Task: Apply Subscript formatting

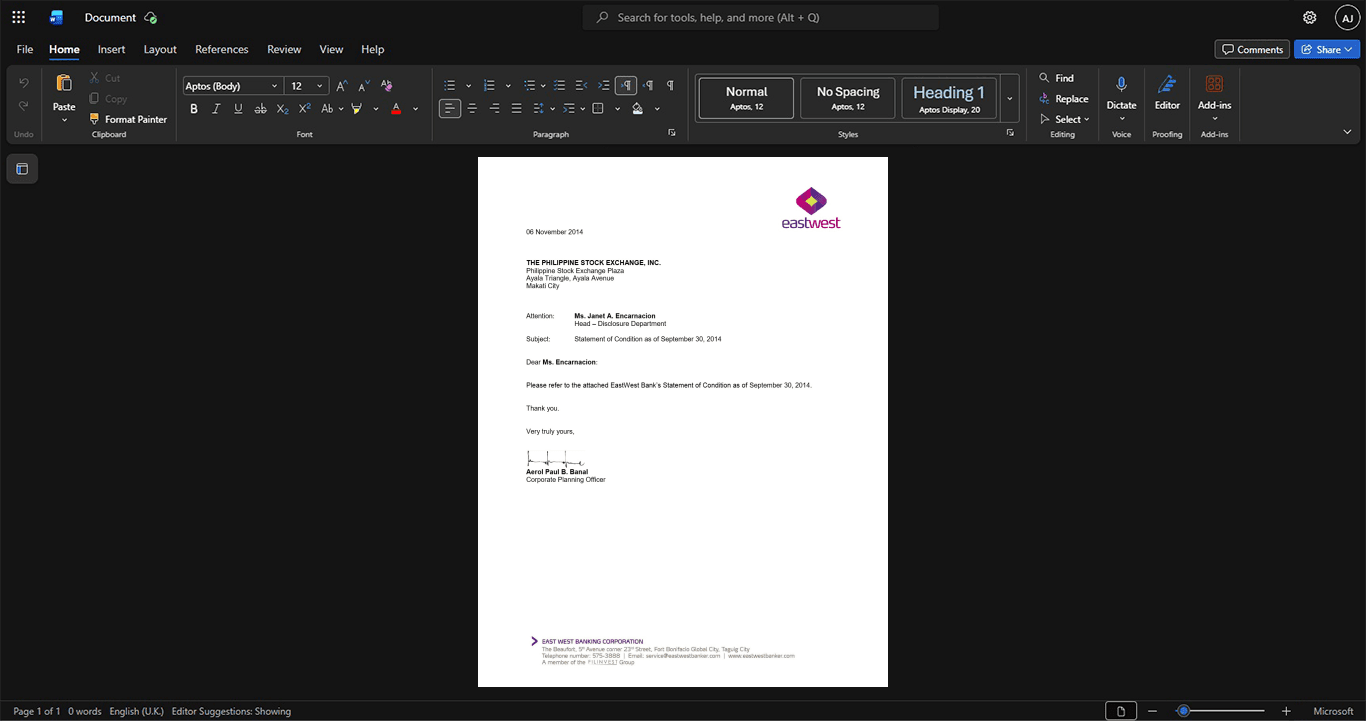Action: click(x=282, y=108)
